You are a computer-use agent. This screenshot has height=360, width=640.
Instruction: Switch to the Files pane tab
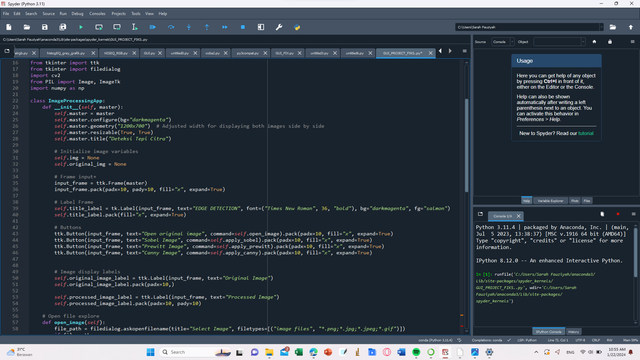point(587,201)
